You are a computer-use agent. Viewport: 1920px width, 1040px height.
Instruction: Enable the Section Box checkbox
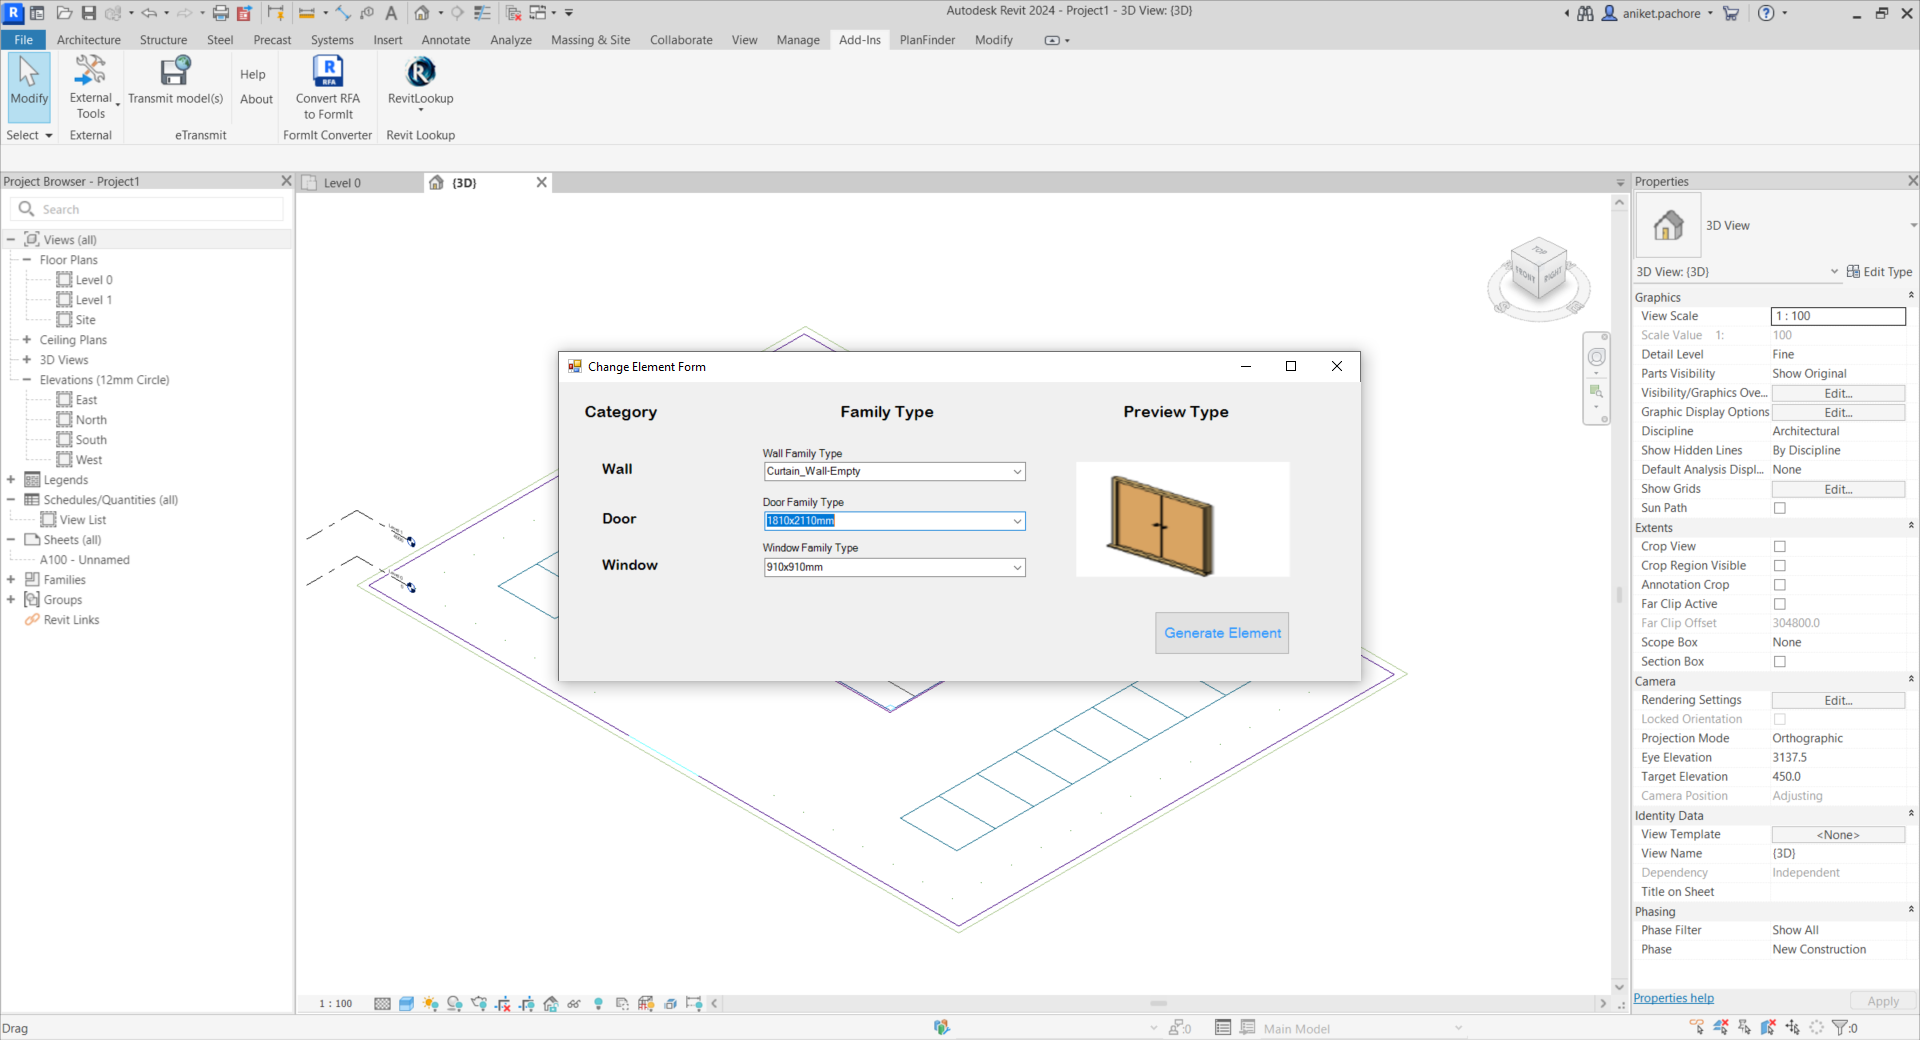point(1780,662)
